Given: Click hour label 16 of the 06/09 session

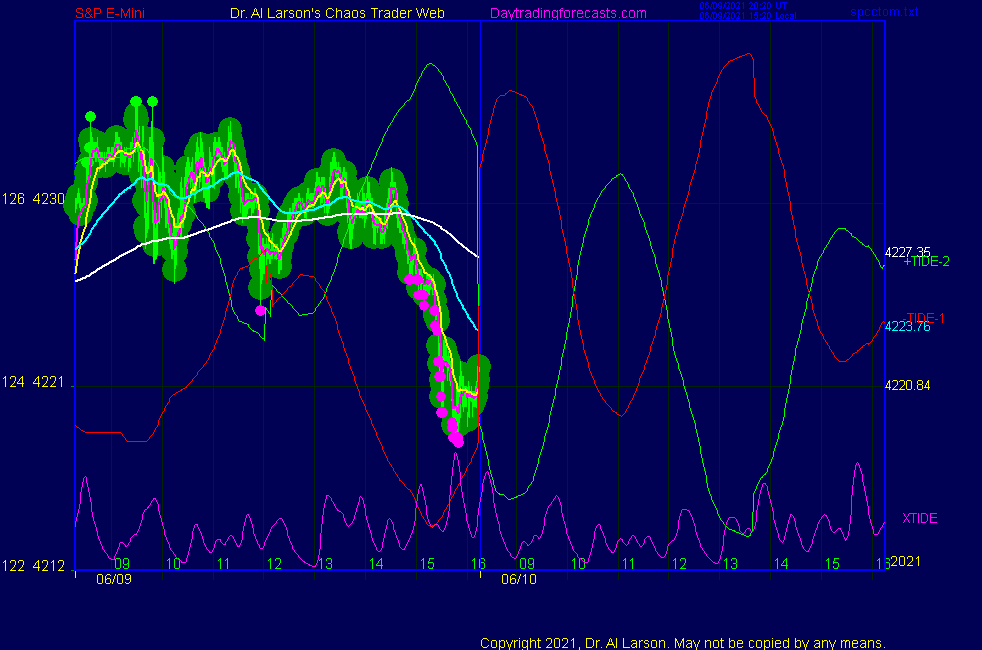Looking at the screenshot, I should [478, 564].
